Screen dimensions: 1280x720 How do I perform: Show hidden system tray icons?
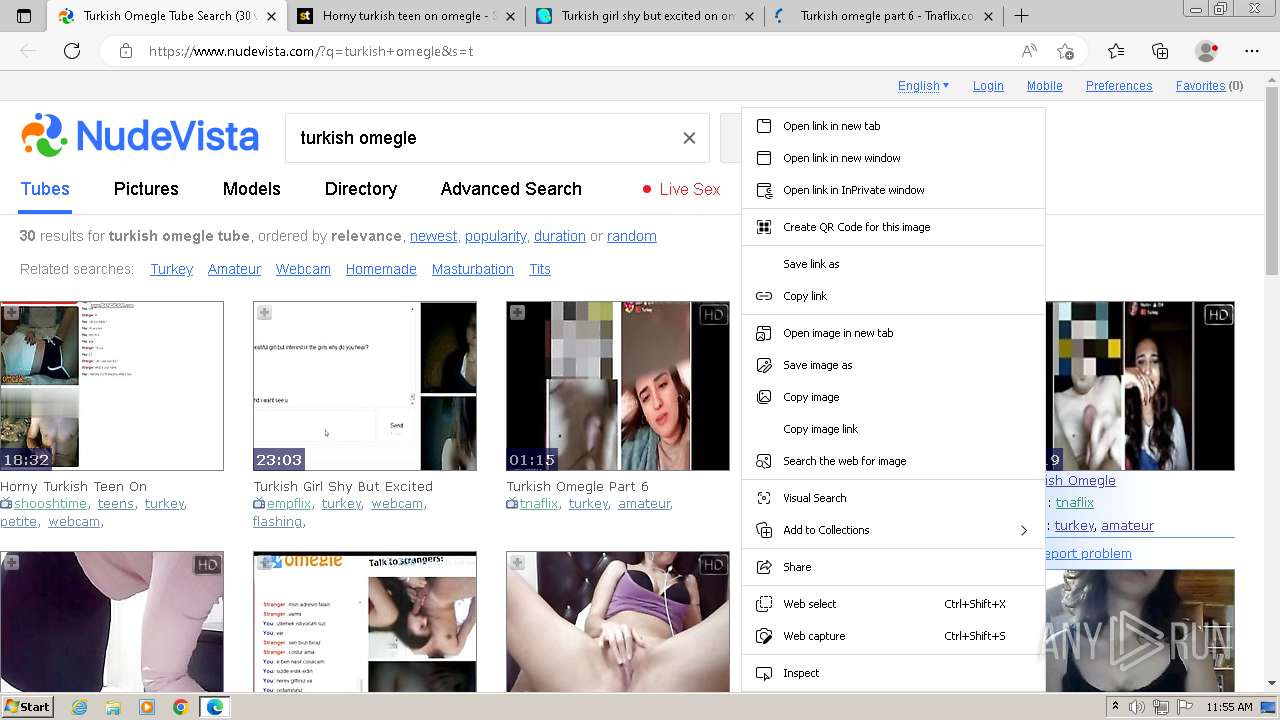(1116, 707)
